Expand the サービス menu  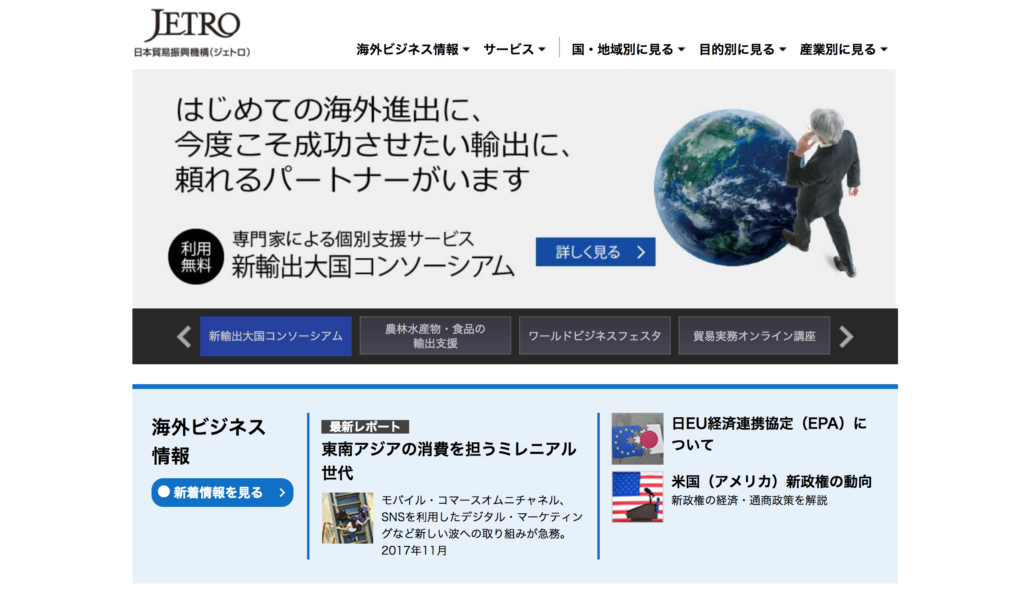click(x=514, y=50)
